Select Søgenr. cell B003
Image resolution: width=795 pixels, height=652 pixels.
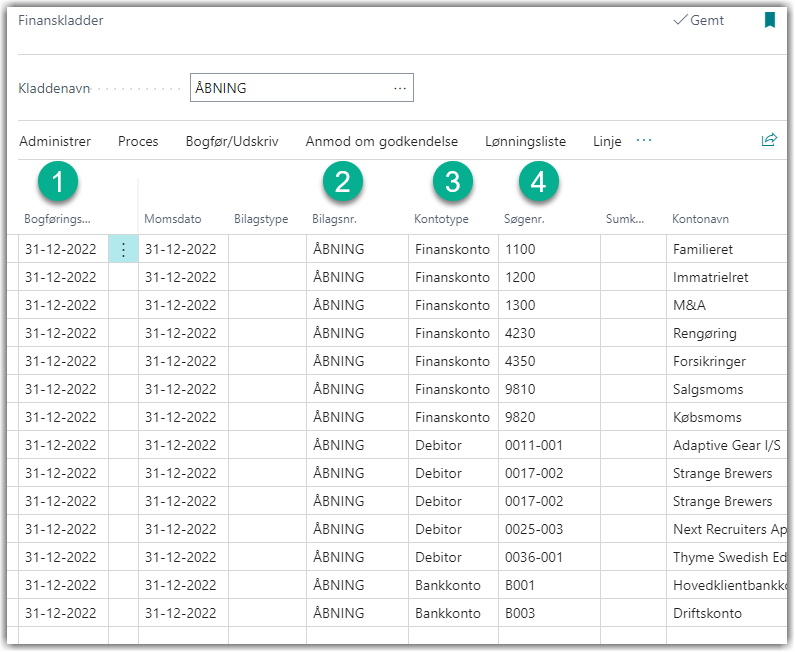[549, 612]
